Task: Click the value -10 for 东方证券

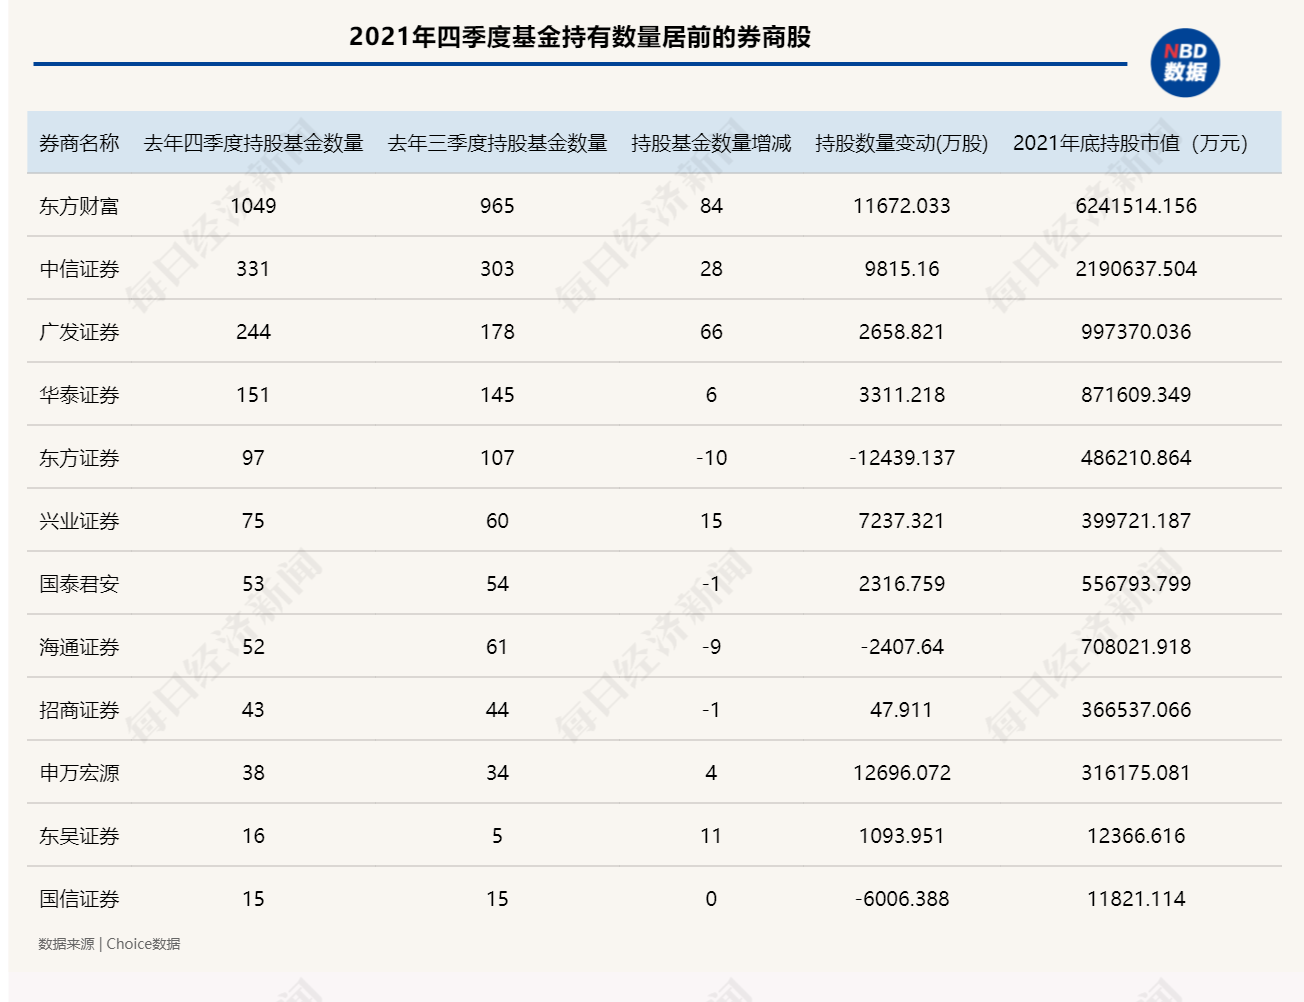Action: [711, 458]
